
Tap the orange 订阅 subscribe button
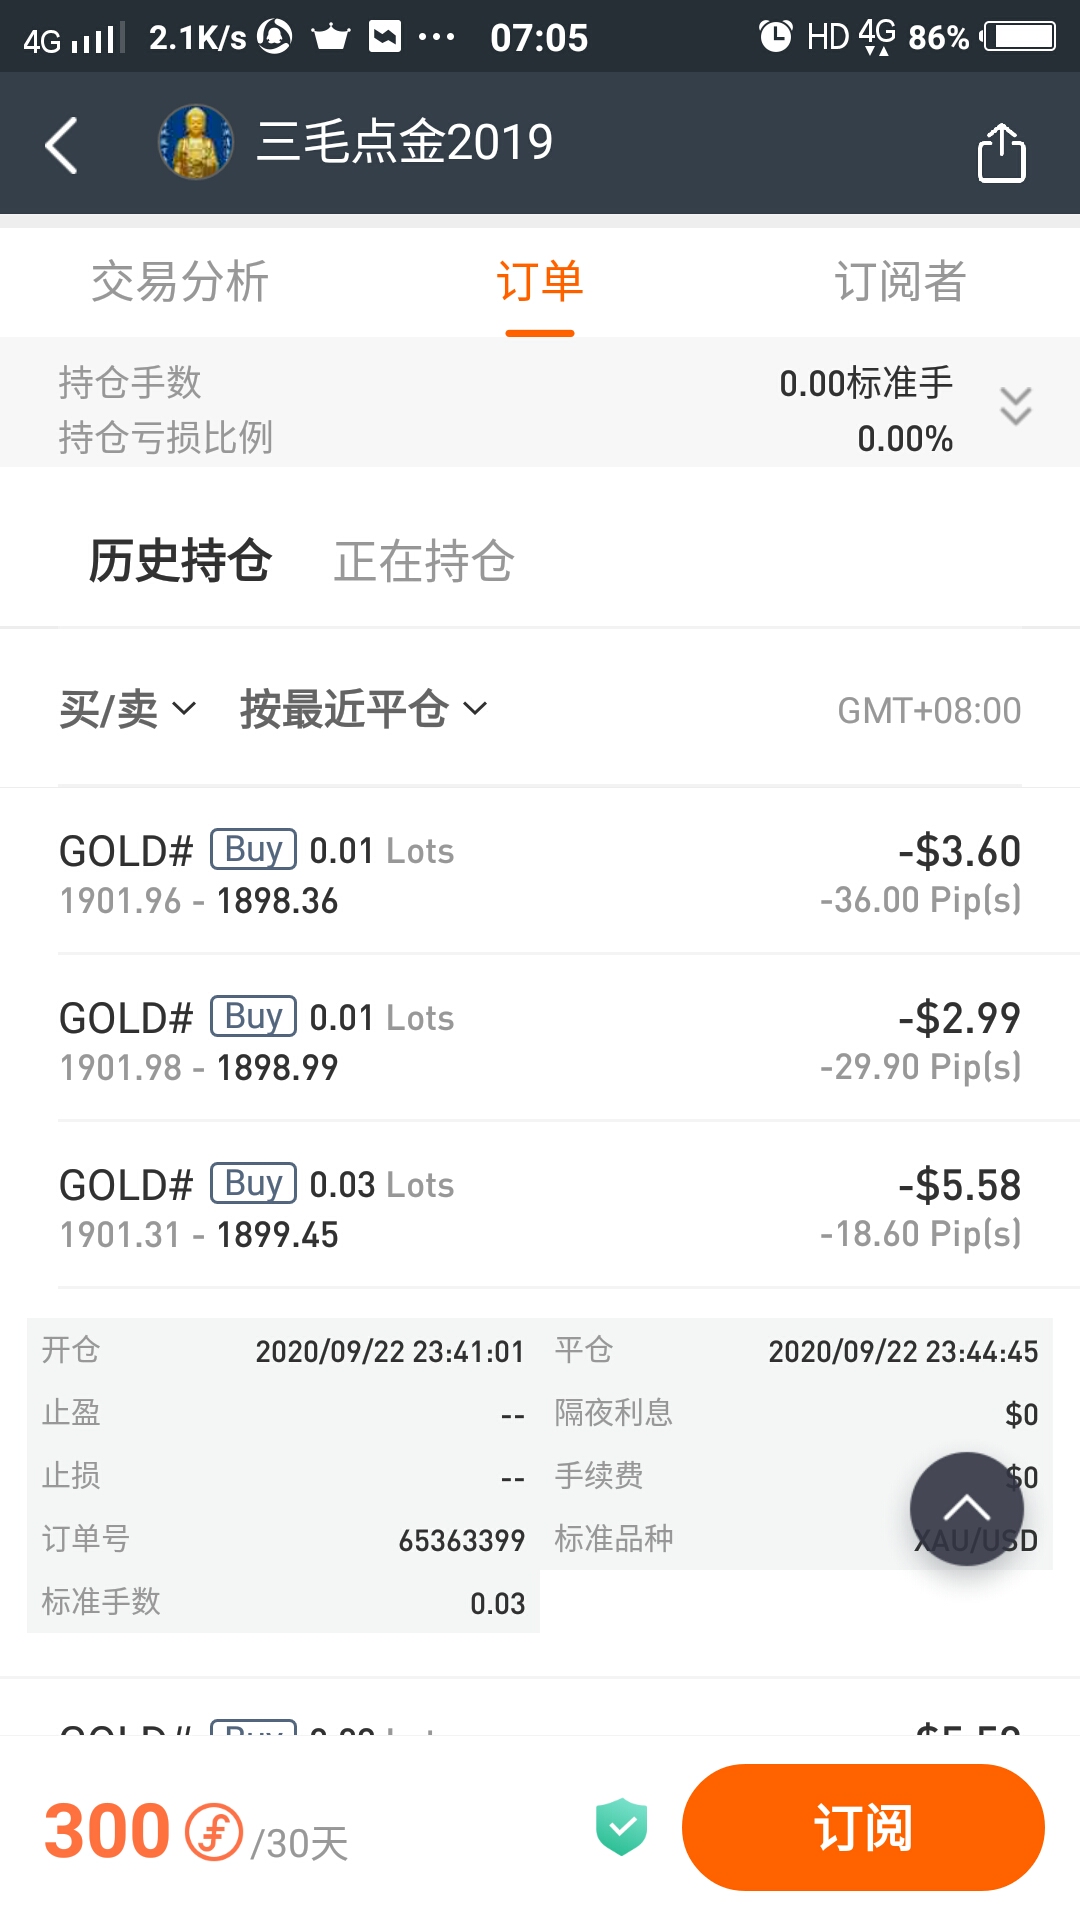[863, 1827]
